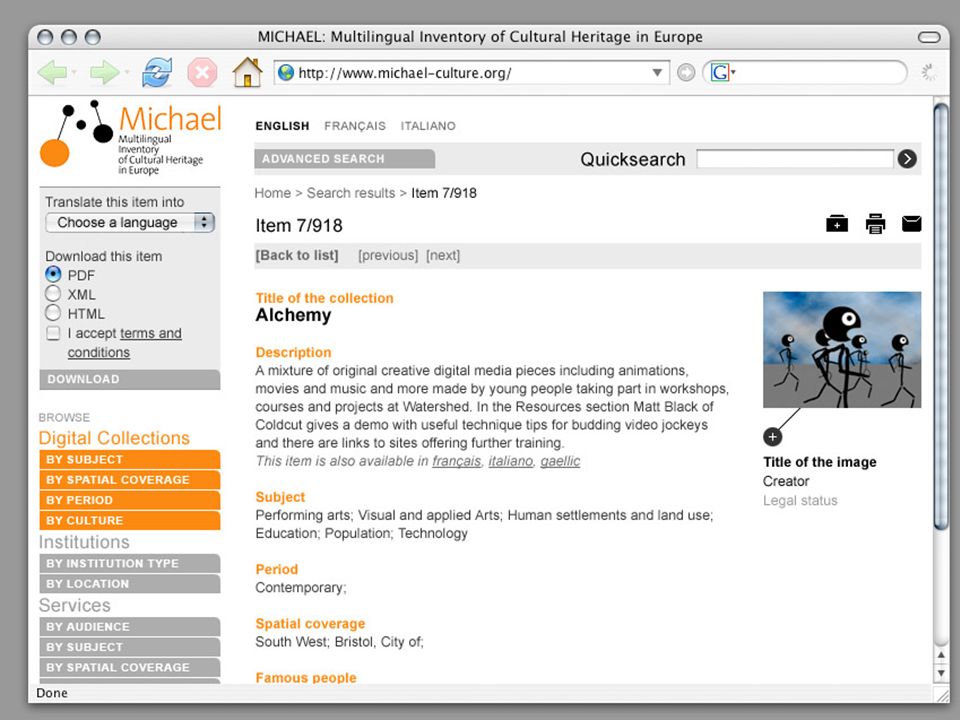This screenshot has width=960, height=720.
Task: Click the browser forward arrow
Action: (104, 73)
